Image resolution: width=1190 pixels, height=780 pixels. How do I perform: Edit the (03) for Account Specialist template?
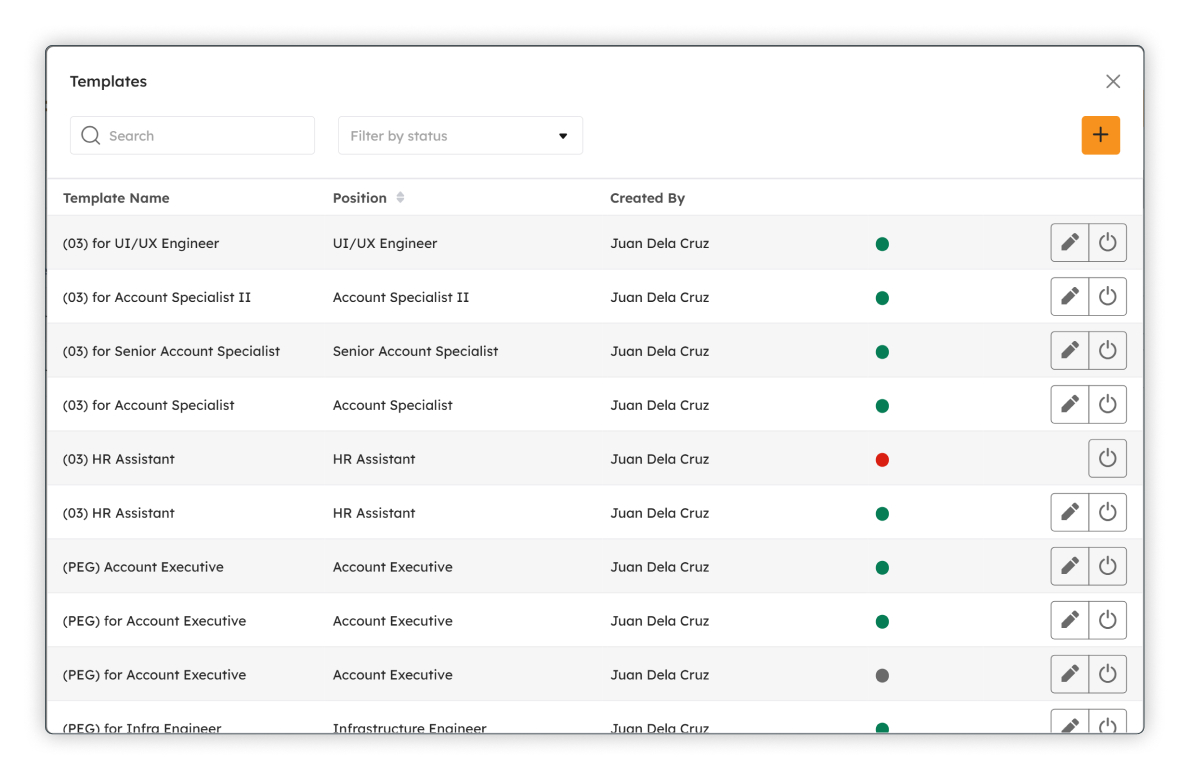point(1069,404)
